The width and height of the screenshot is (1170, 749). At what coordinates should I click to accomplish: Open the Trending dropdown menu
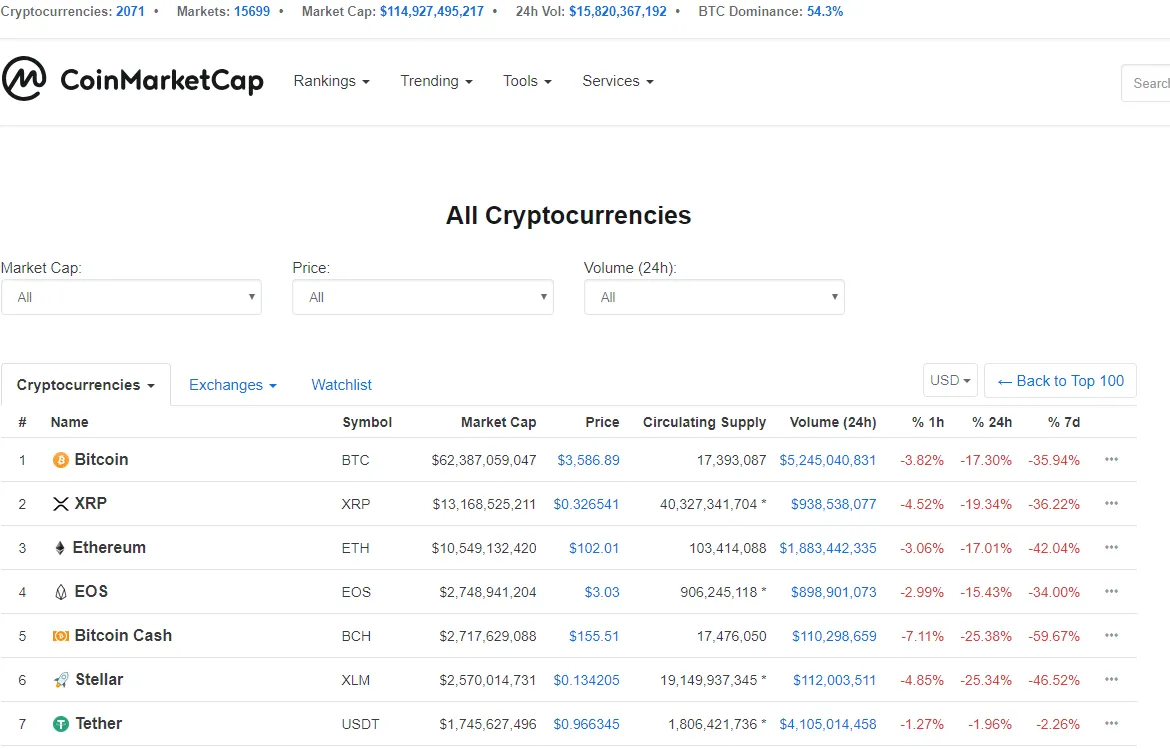(x=437, y=81)
